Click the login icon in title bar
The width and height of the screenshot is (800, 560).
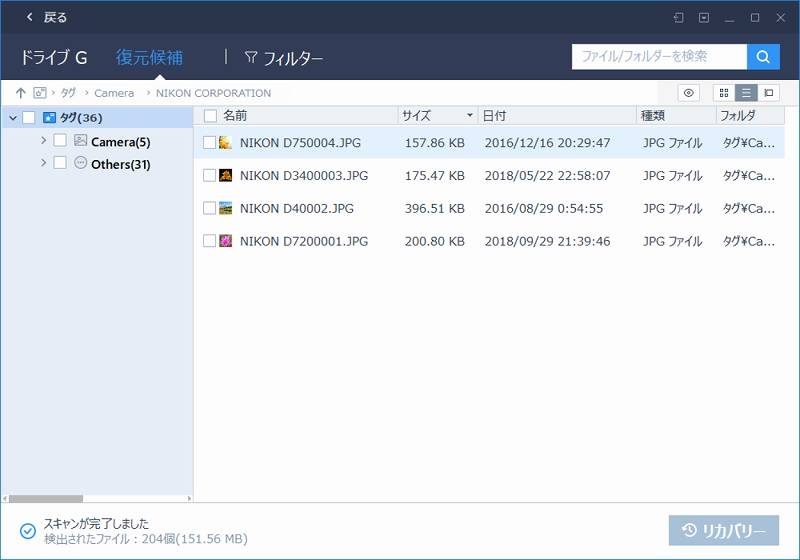(x=678, y=17)
